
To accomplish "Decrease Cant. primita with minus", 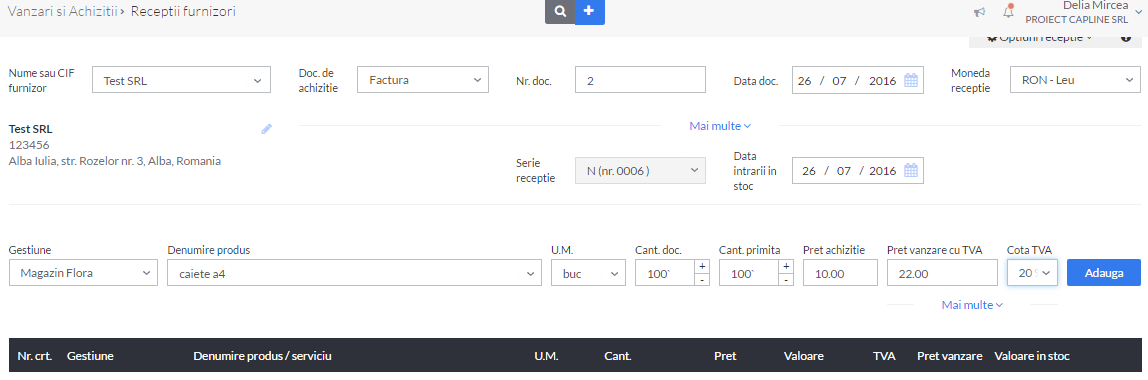I will (786, 280).
